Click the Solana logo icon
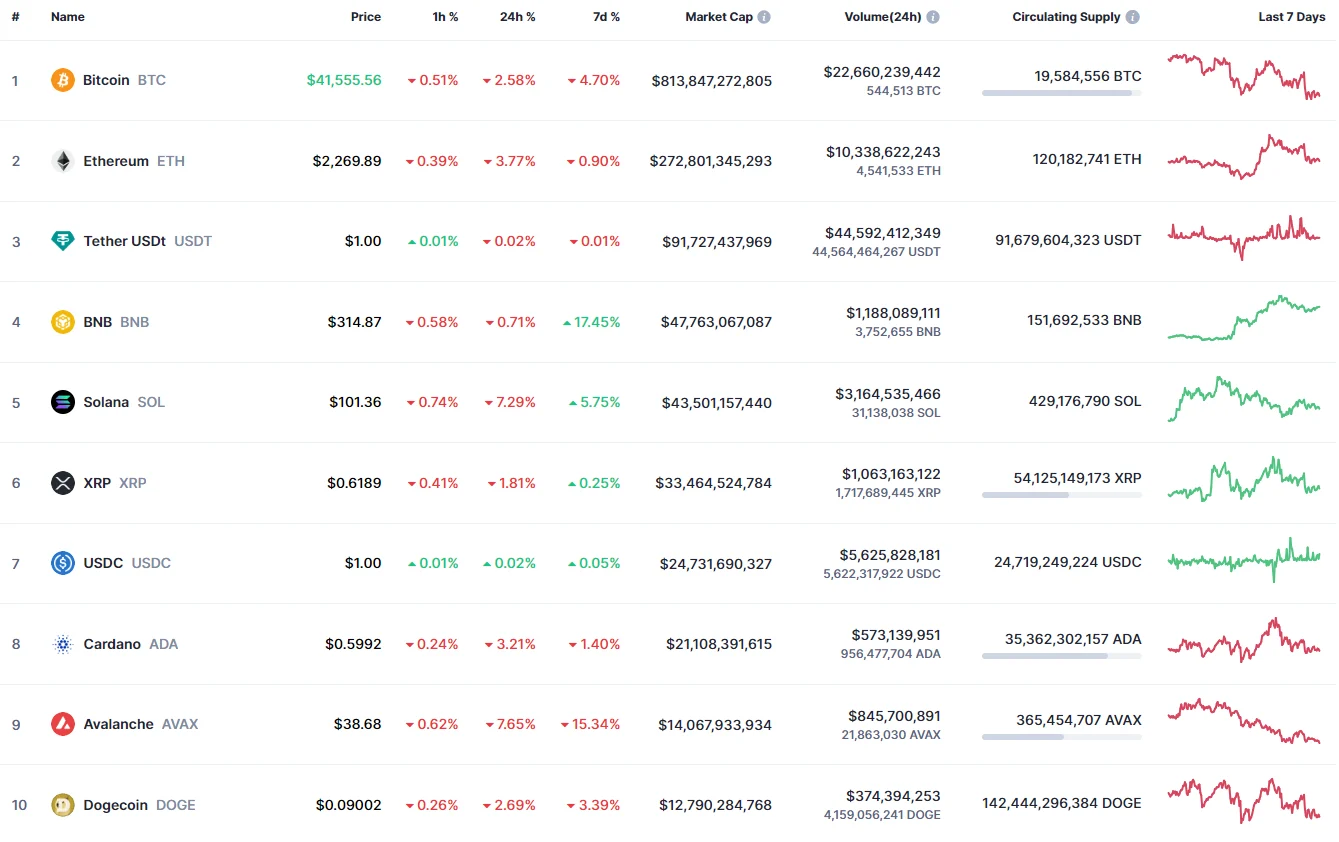 (63, 402)
